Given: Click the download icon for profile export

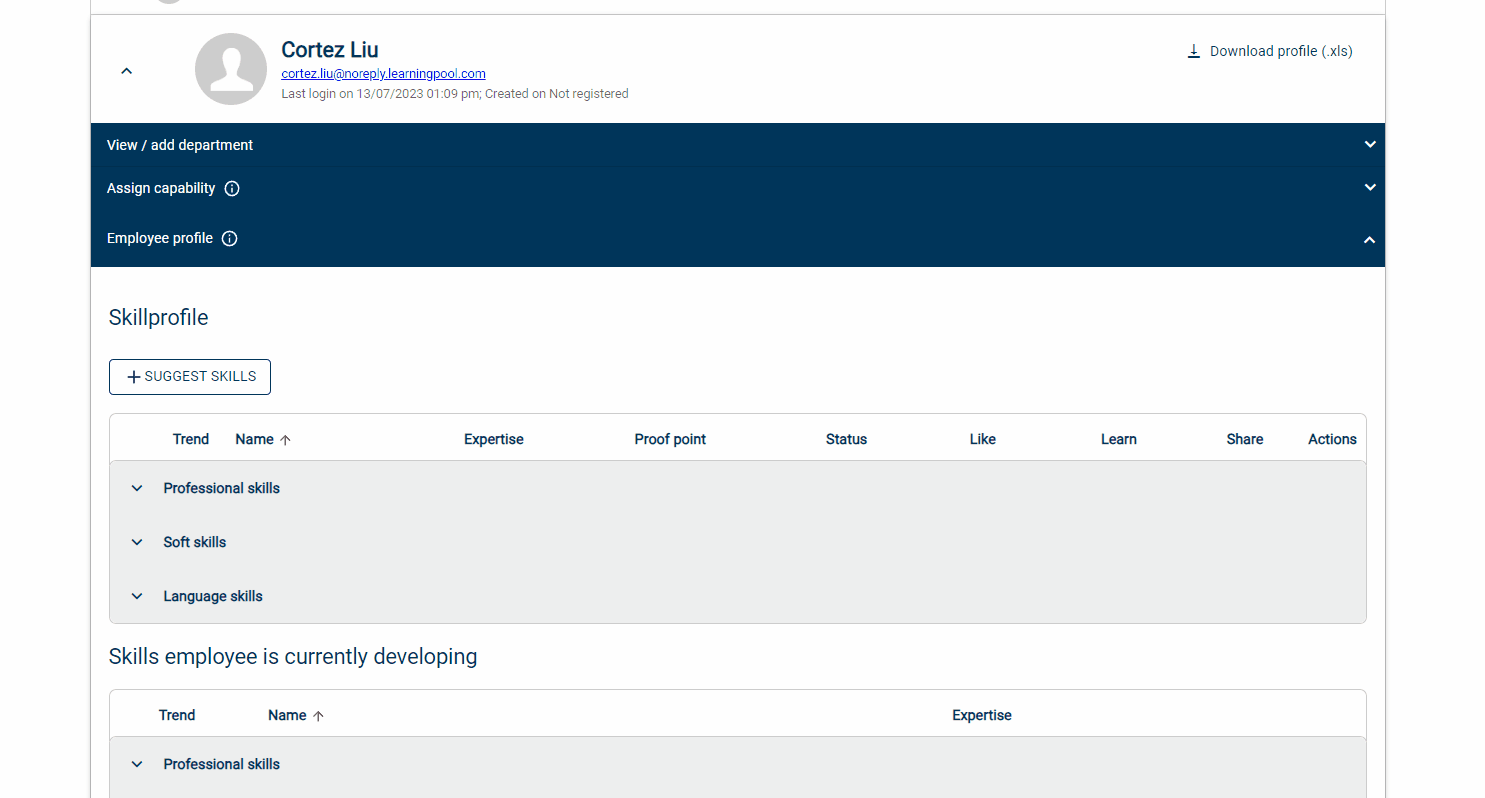Looking at the screenshot, I should (x=1193, y=51).
